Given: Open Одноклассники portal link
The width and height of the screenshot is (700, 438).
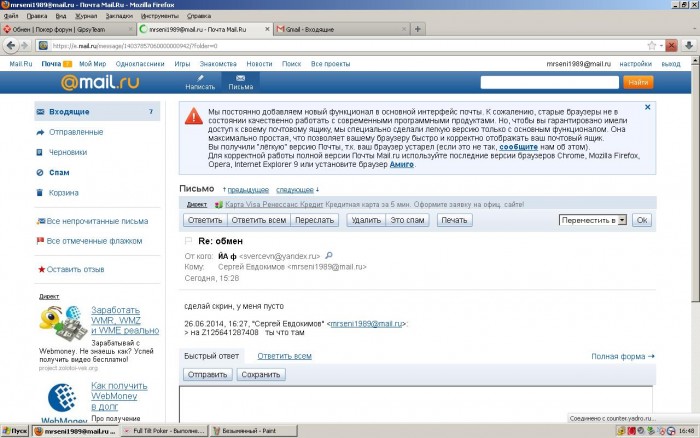Looking at the screenshot, I should point(140,64).
